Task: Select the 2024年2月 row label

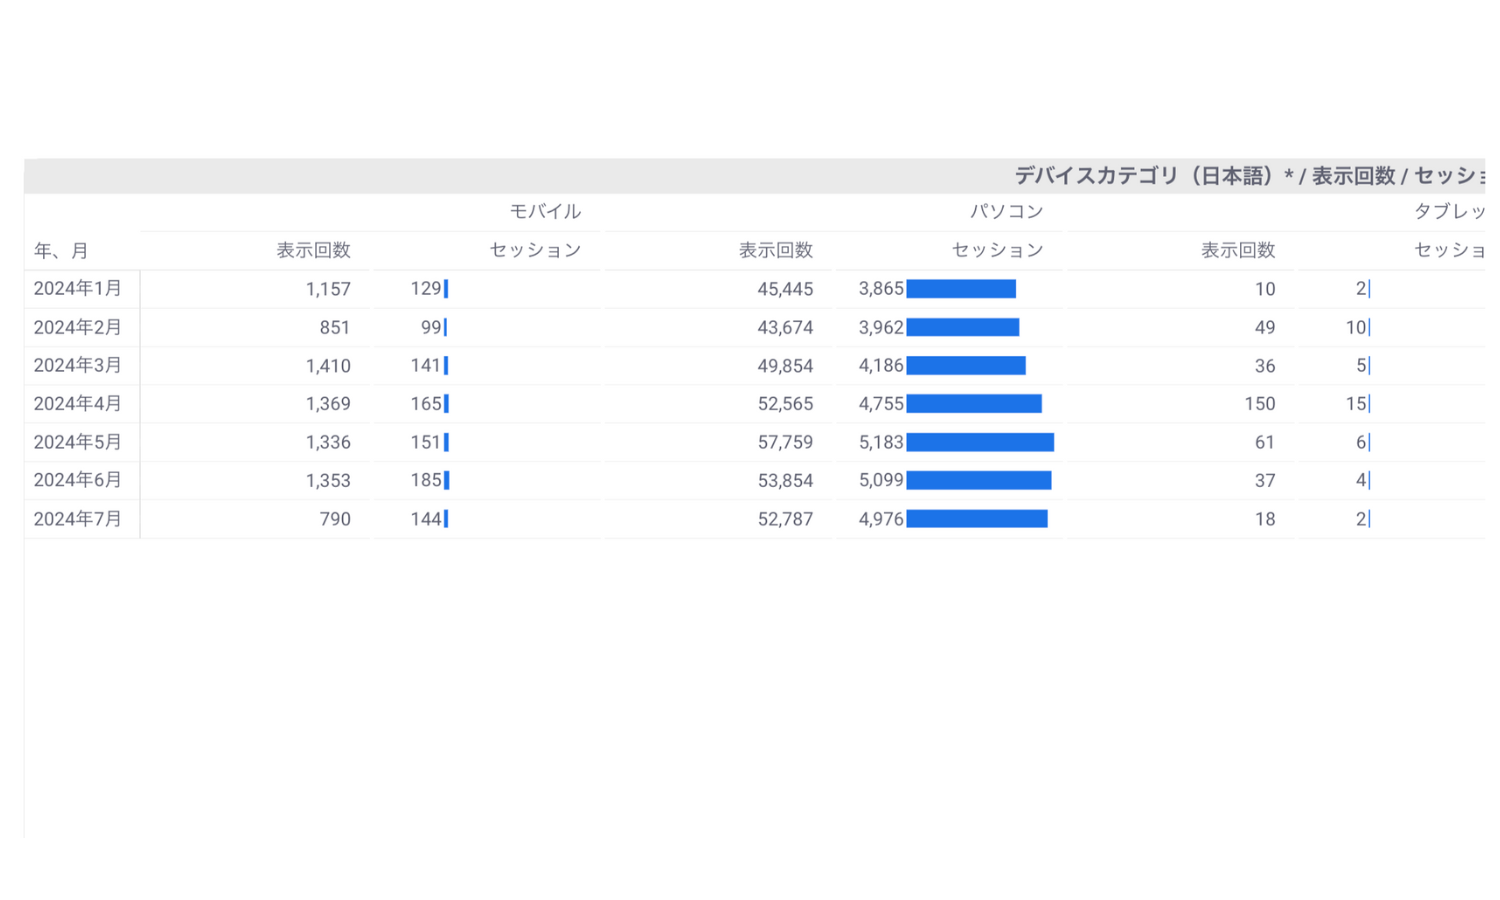Action: pyautogui.click(x=78, y=328)
